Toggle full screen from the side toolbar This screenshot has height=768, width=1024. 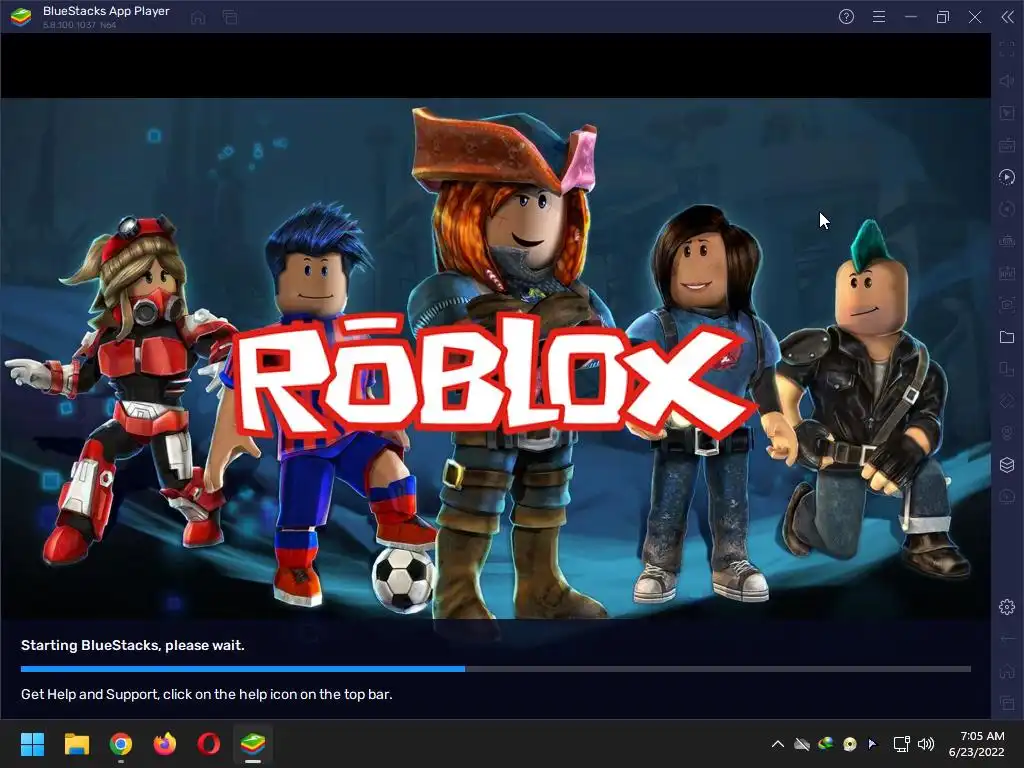click(1007, 50)
